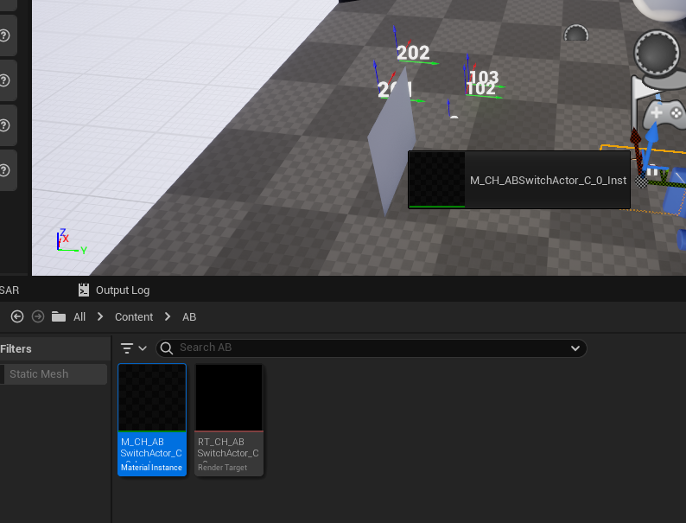Switch to the Output Log tab
Viewport: 686px width, 524px height.
pyautogui.click(x=113, y=290)
